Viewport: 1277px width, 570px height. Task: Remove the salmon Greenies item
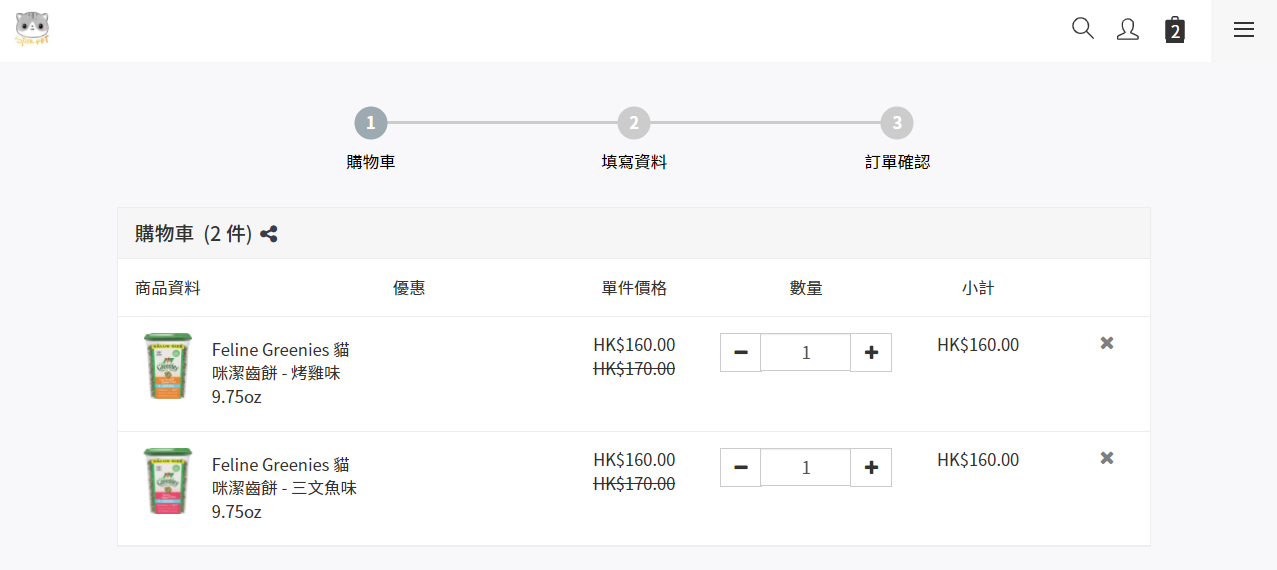pyautogui.click(x=1107, y=458)
